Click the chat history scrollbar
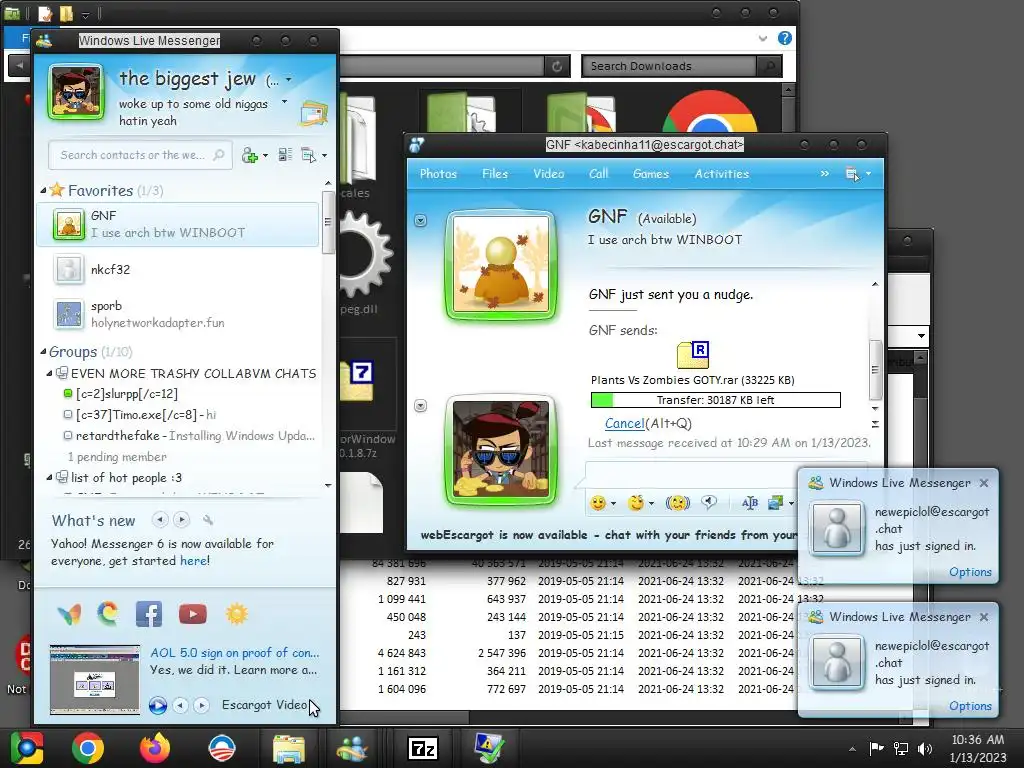Image resolution: width=1024 pixels, height=768 pixels. pos(875,370)
